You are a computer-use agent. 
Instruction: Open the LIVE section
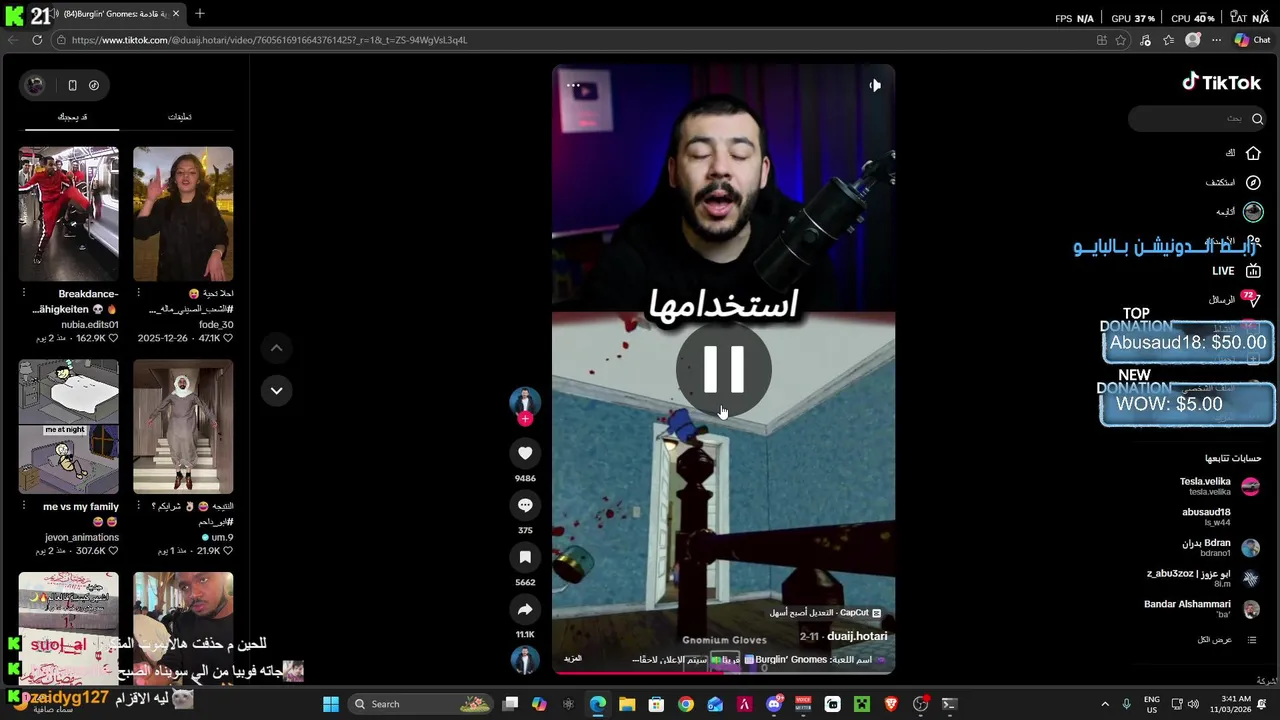1236,271
